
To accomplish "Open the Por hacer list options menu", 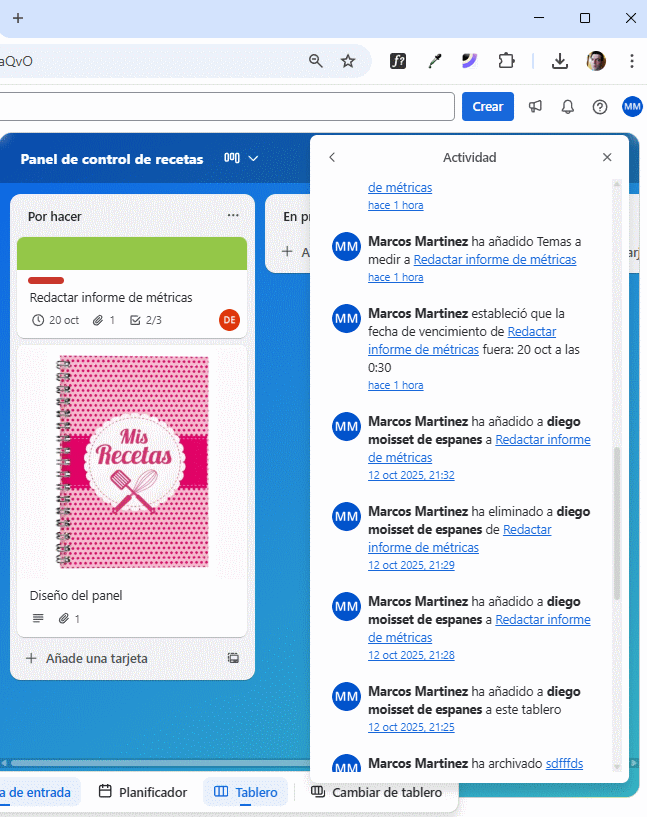I will pos(233,216).
